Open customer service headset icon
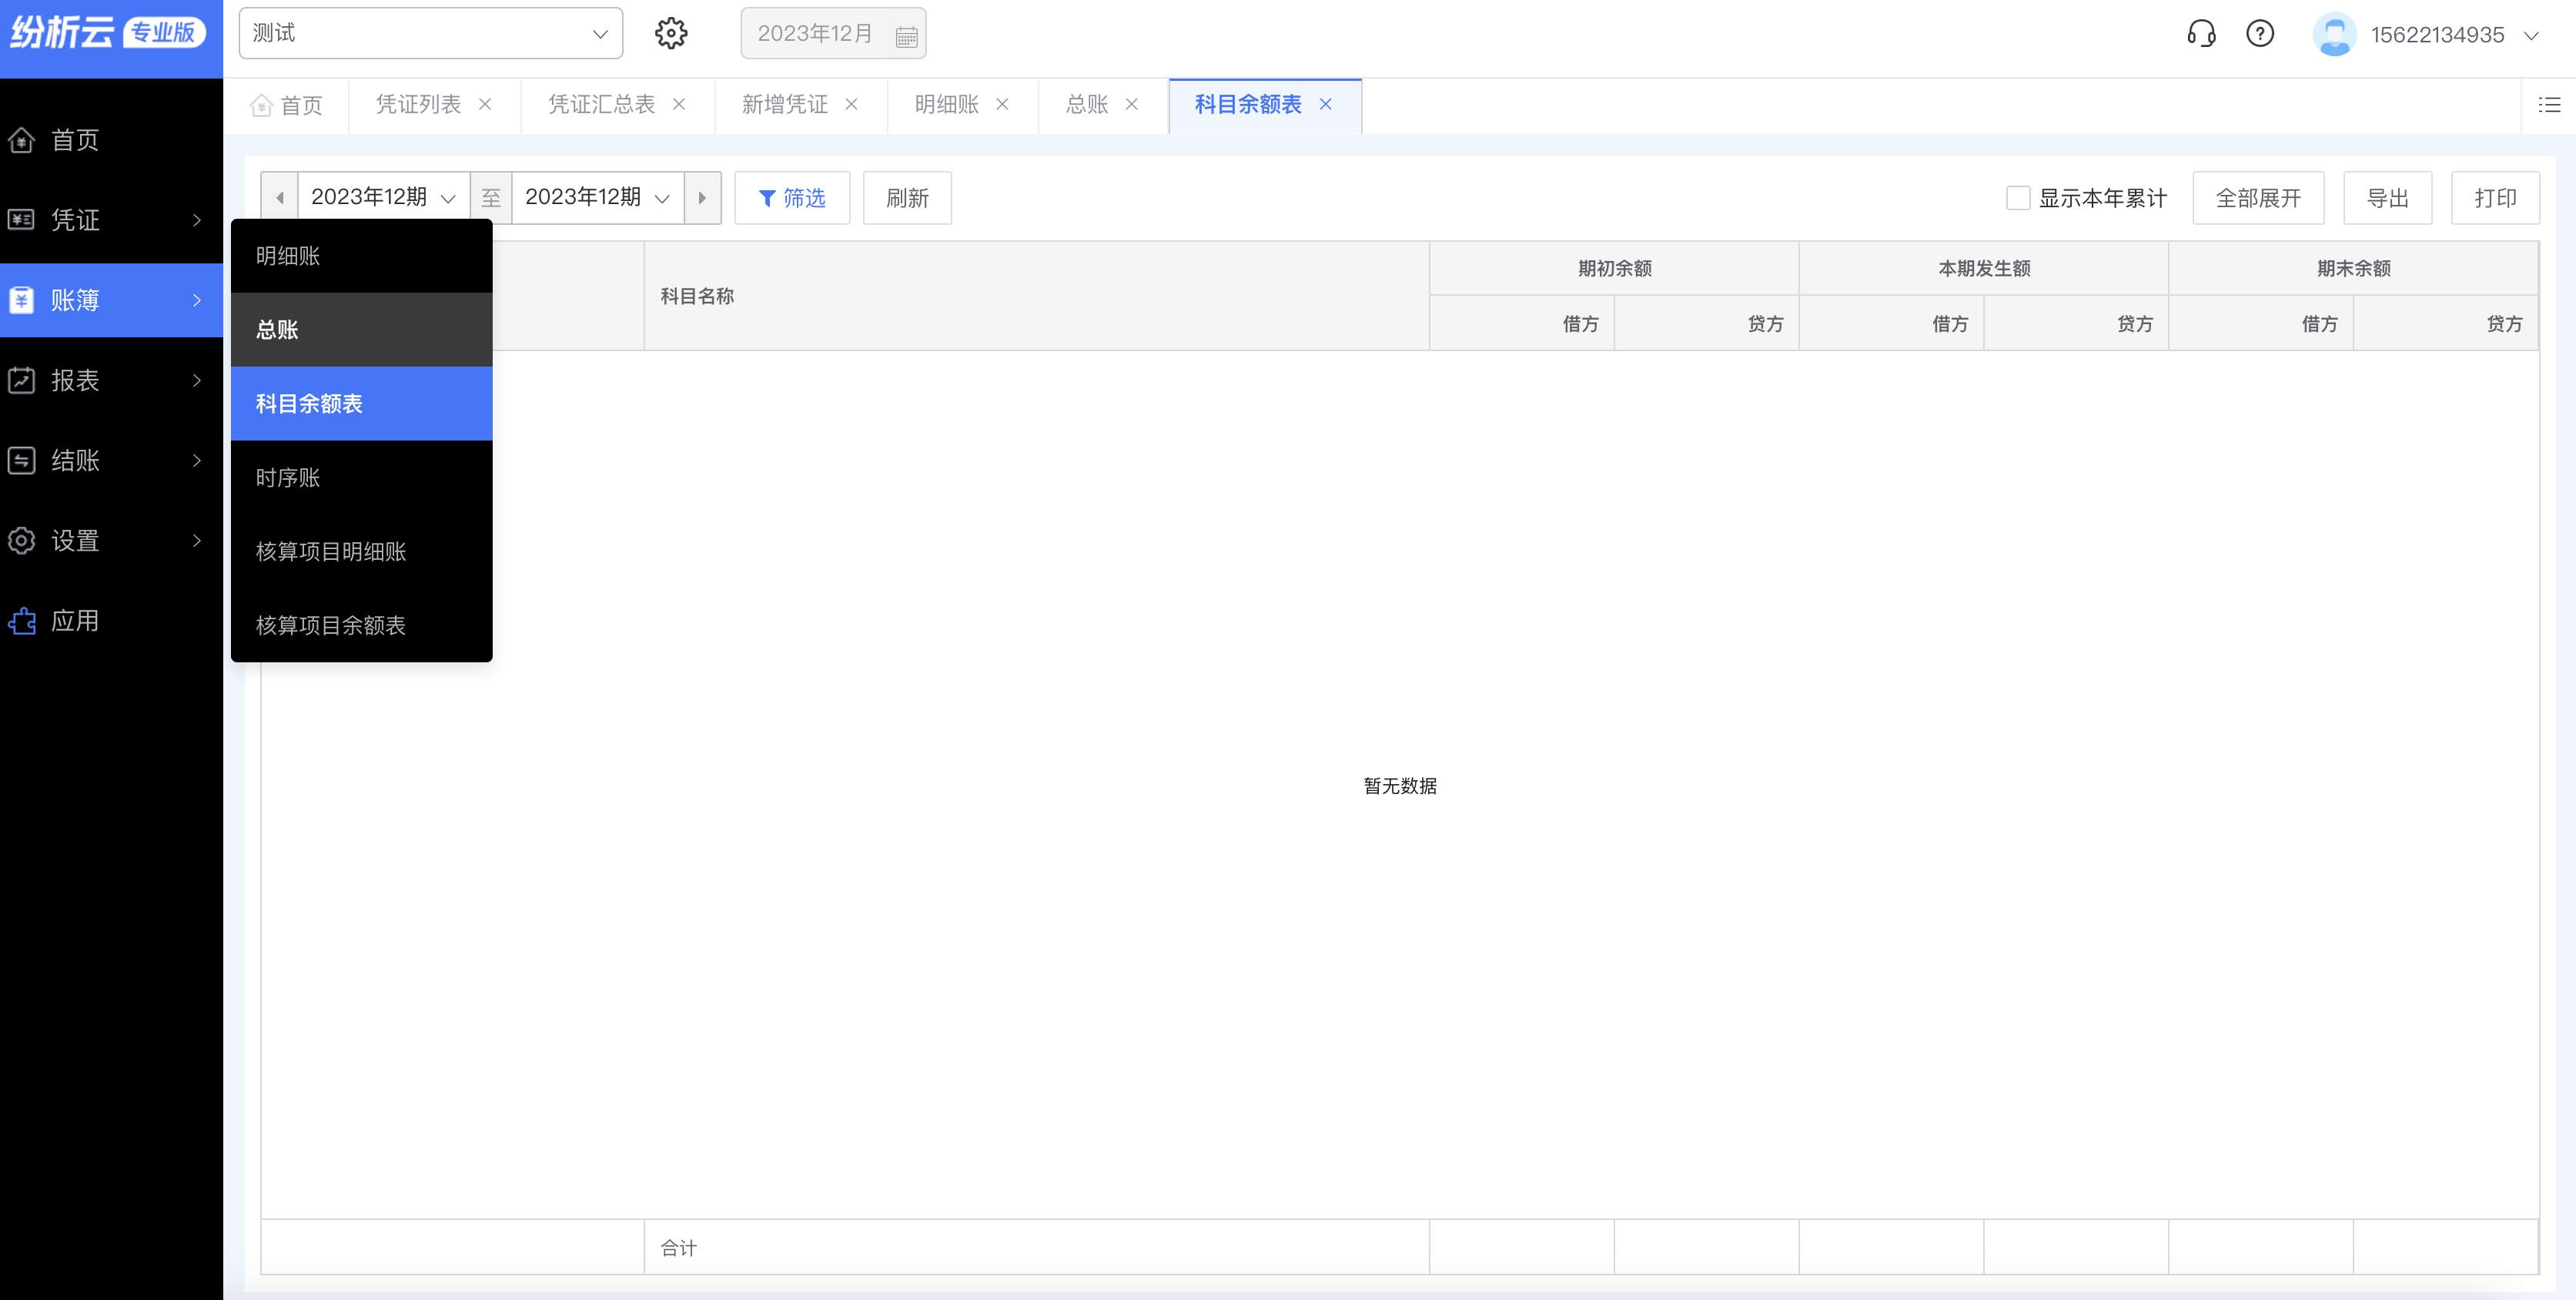The width and height of the screenshot is (2576, 1300). point(2201,34)
